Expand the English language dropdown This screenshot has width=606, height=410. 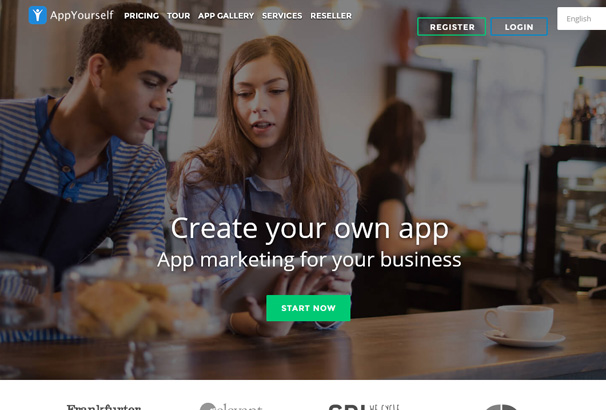pyautogui.click(x=581, y=19)
